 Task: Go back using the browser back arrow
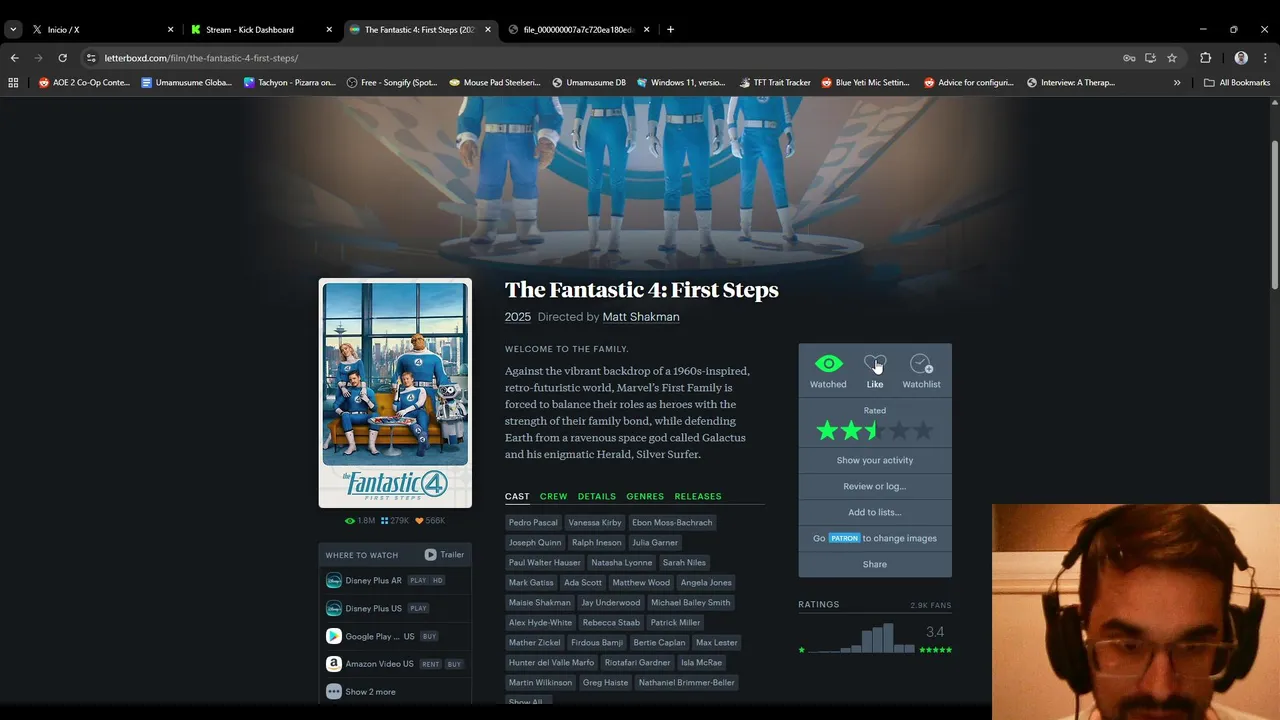coord(14,58)
